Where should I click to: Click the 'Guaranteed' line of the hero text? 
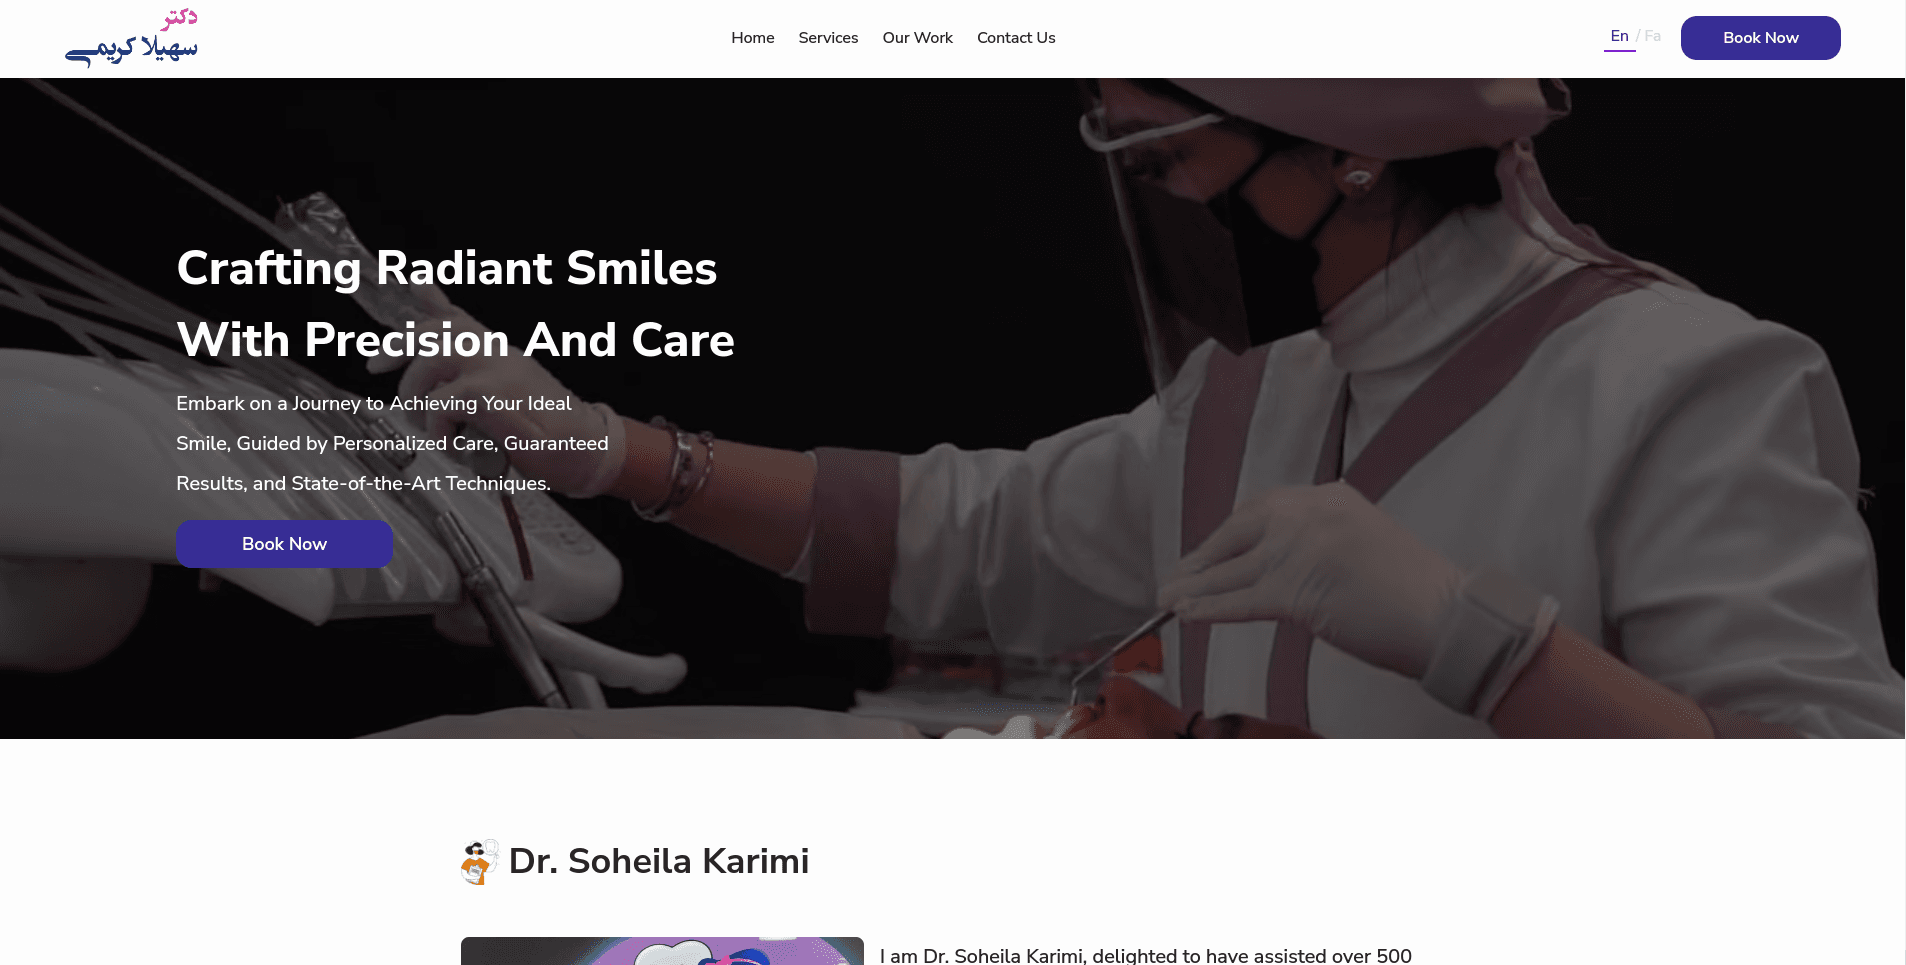pyautogui.click(x=392, y=443)
